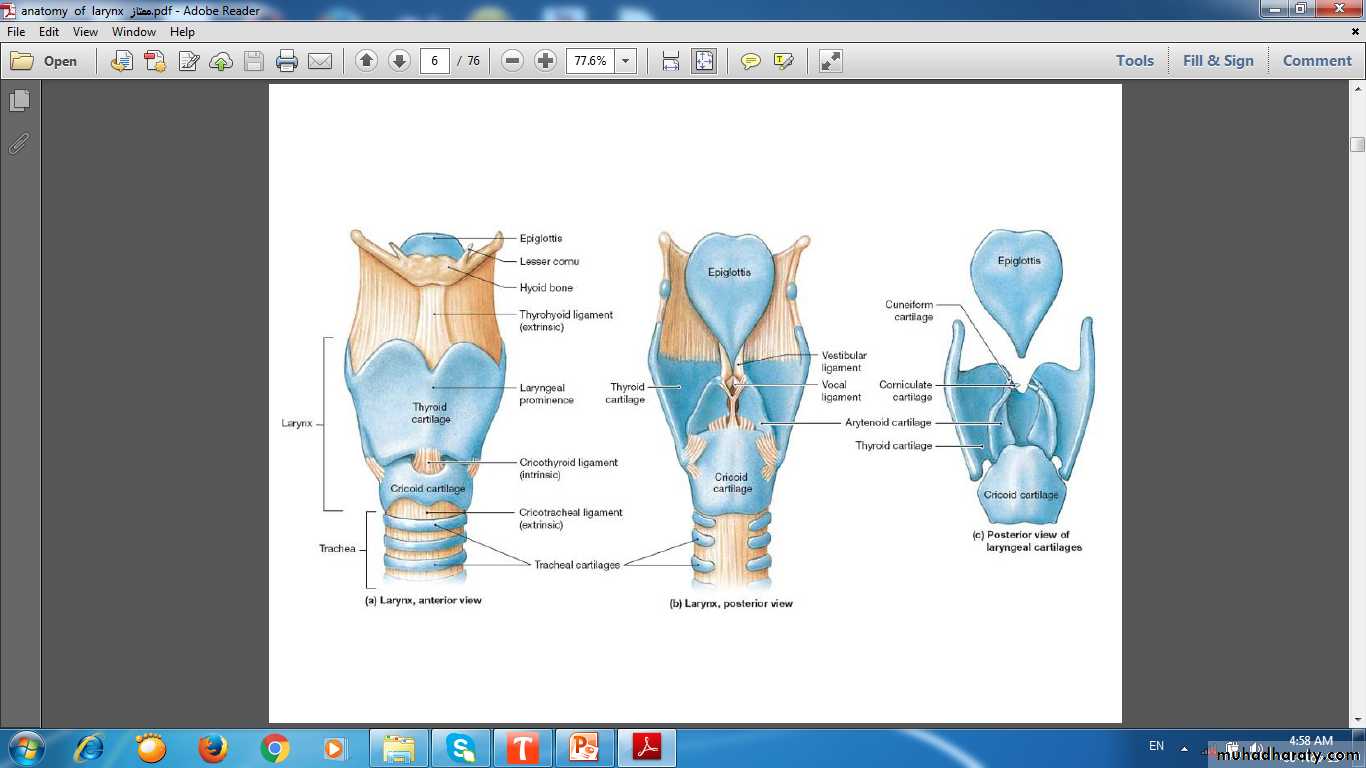Send file by email envelope icon
1366x768 pixels.
(x=320, y=61)
